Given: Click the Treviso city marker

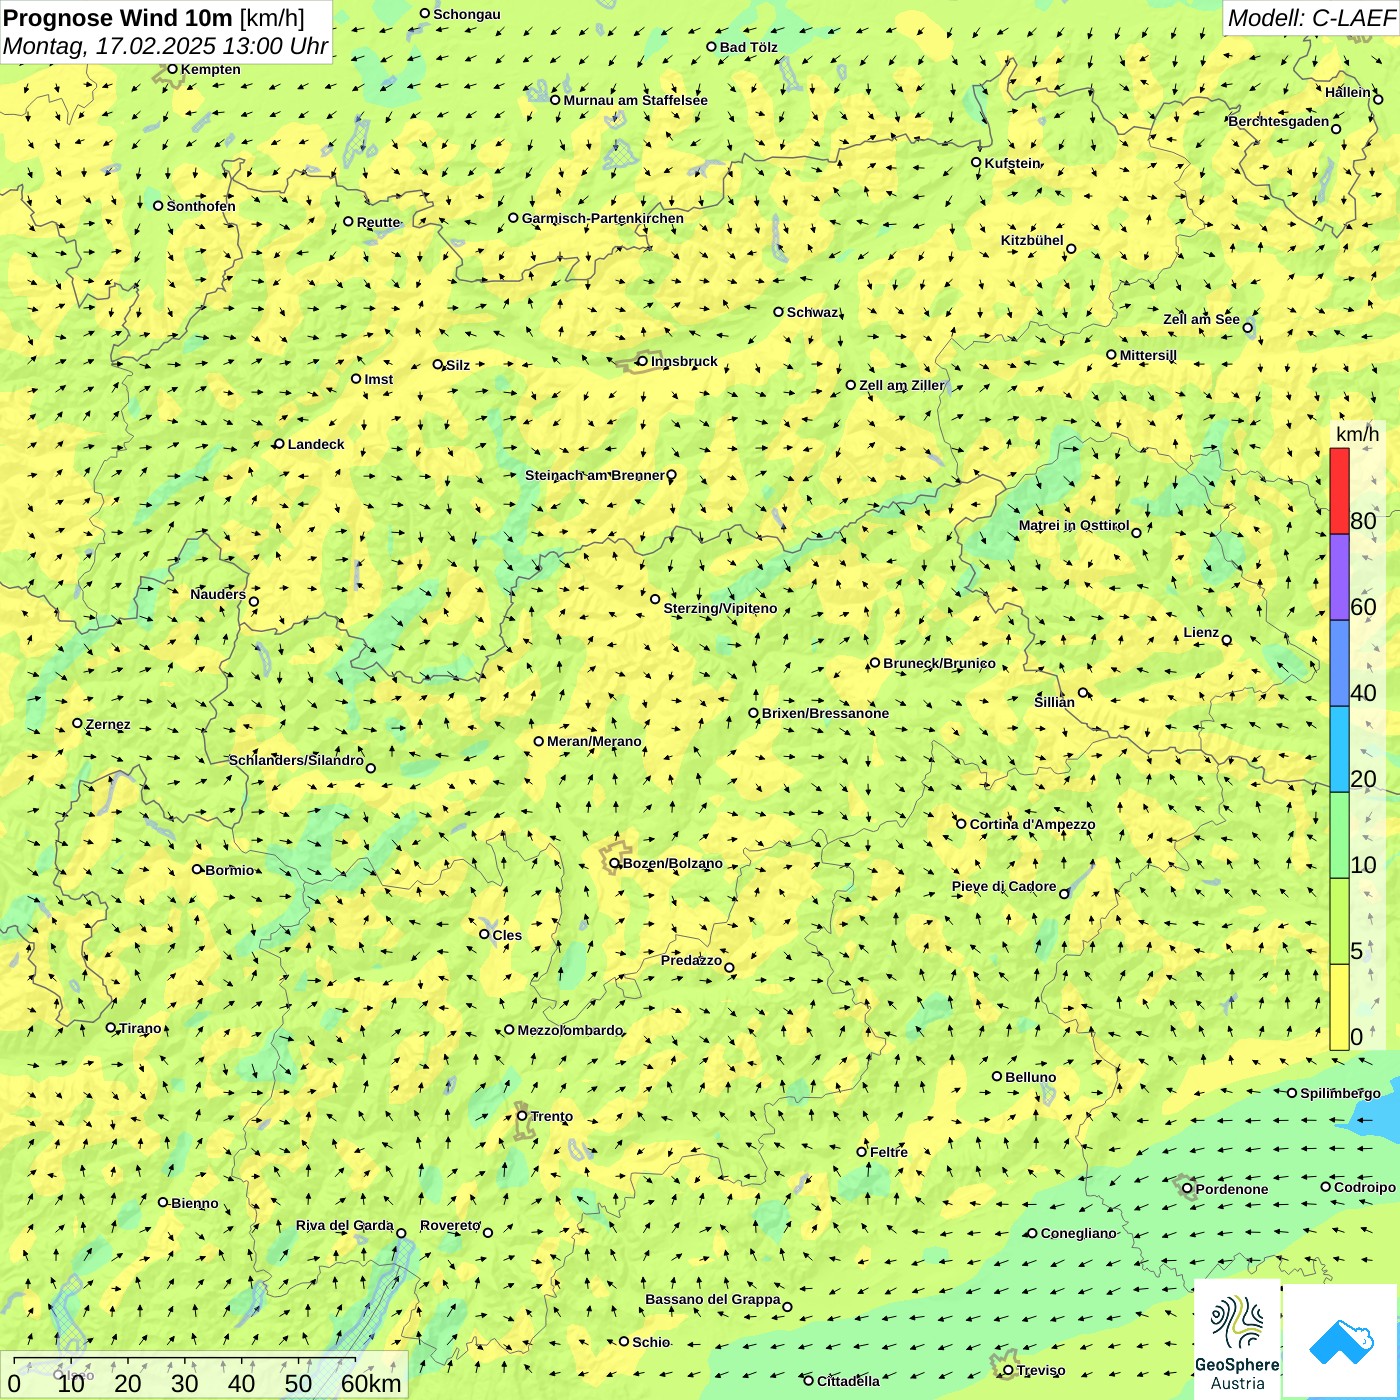Looking at the screenshot, I should (x=1008, y=1370).
